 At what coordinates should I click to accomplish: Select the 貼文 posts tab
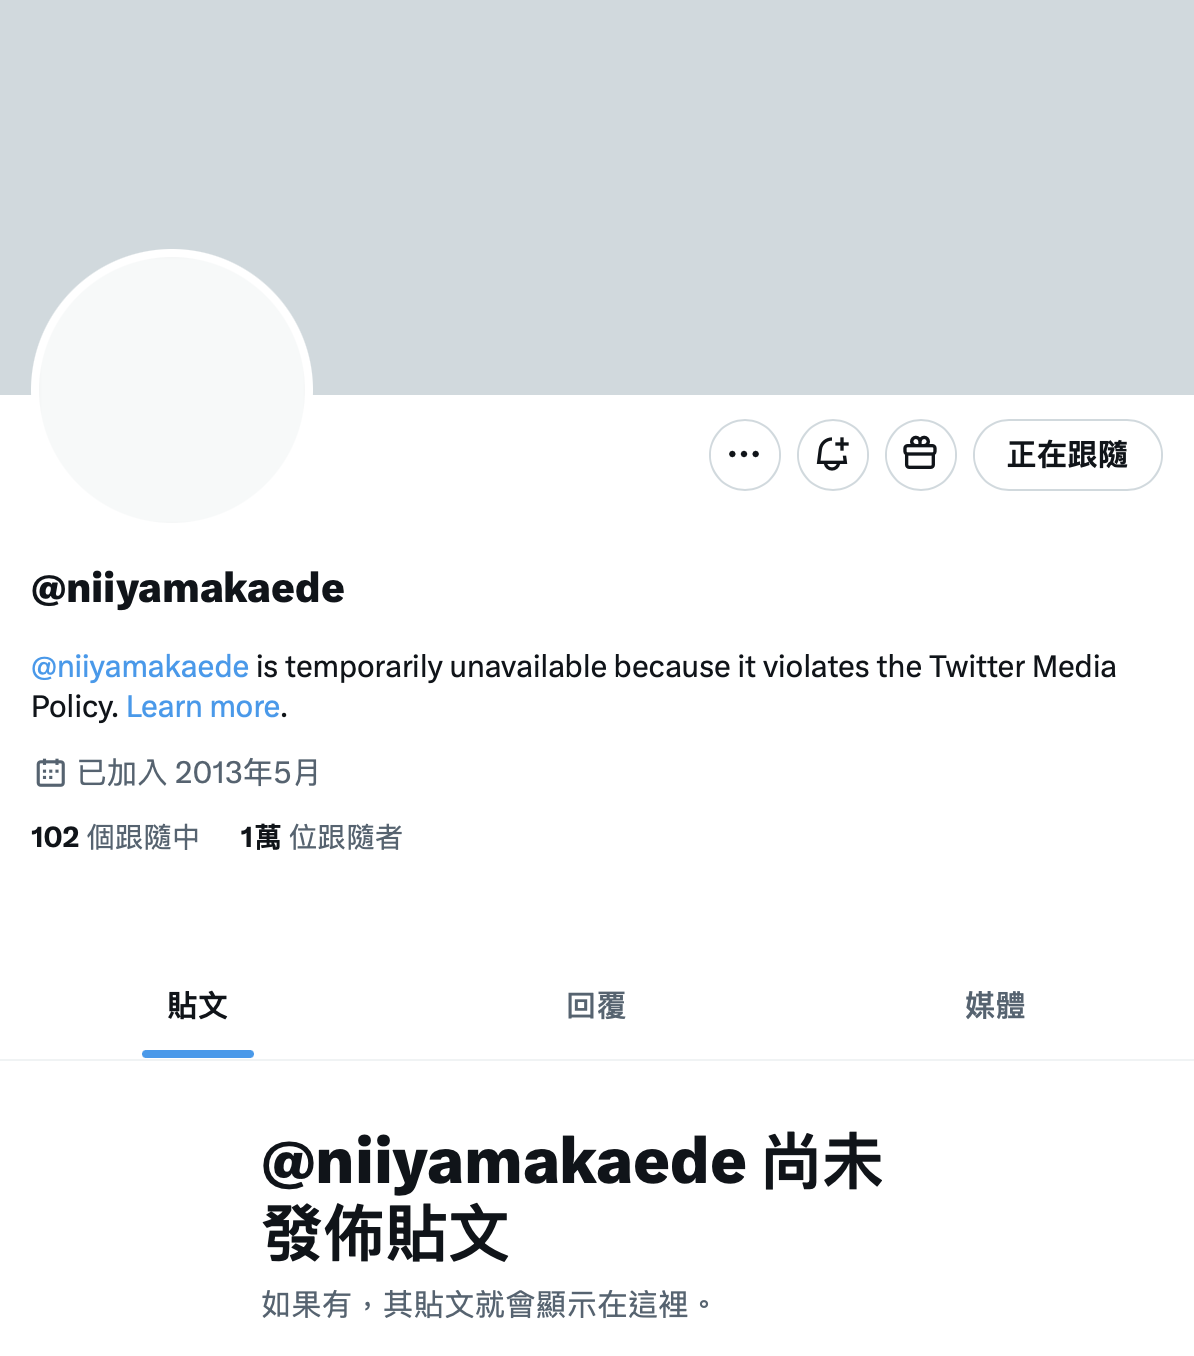click(x=198, y=1006)
